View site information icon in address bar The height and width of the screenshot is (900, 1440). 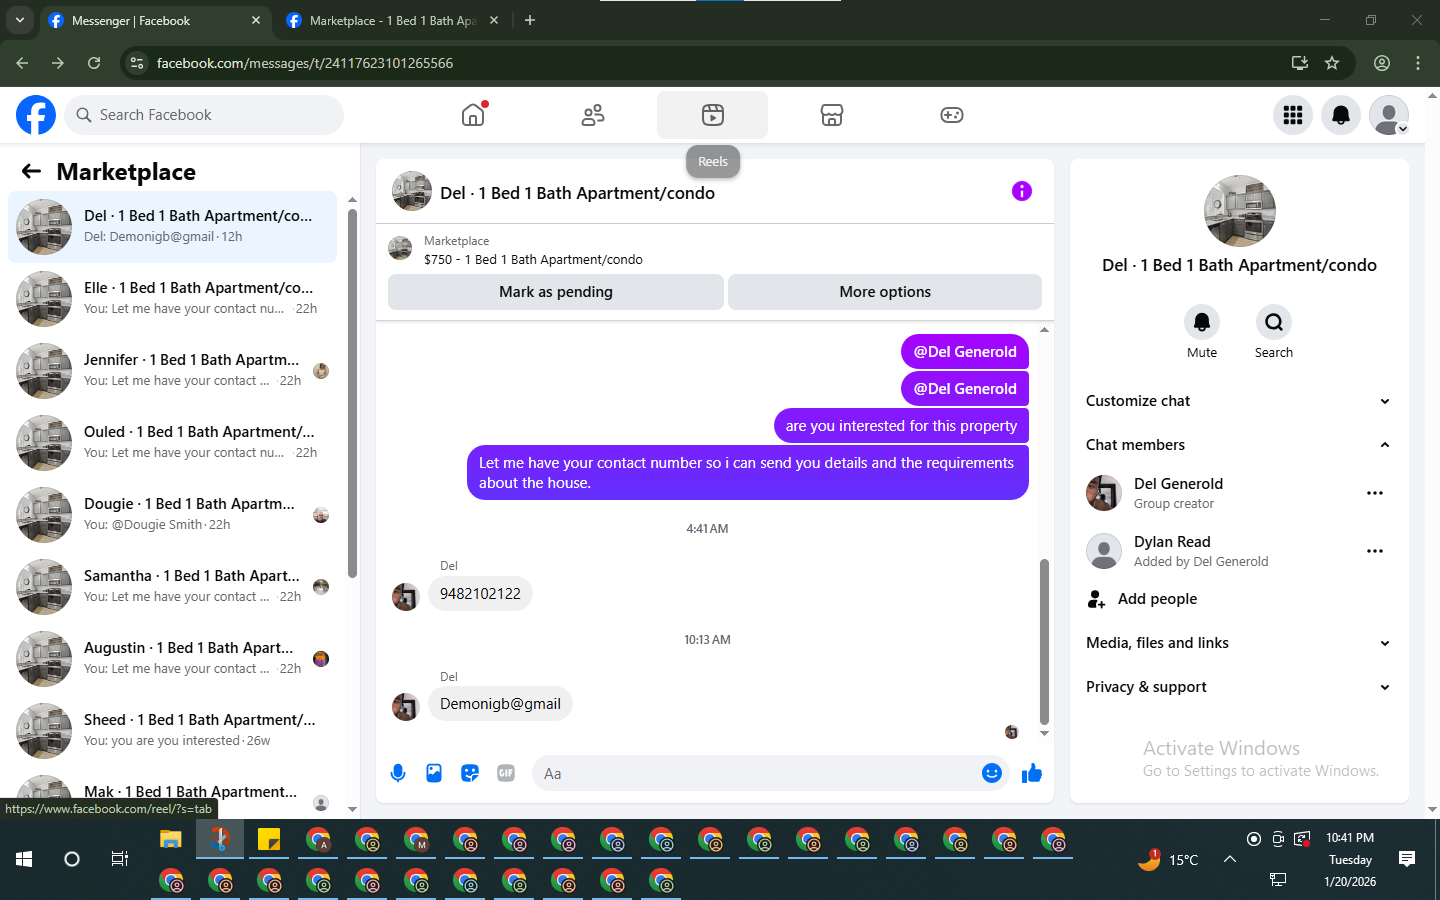pos(138,63)
